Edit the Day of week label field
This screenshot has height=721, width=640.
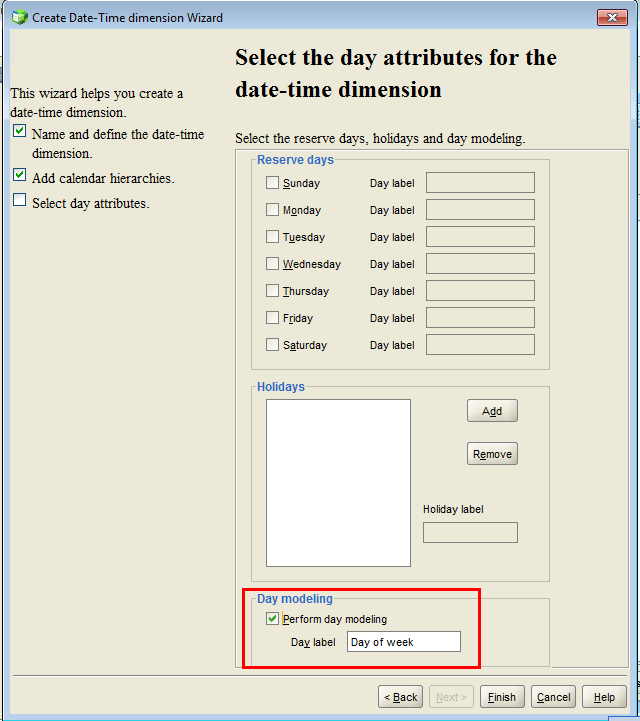pos(403,641)
